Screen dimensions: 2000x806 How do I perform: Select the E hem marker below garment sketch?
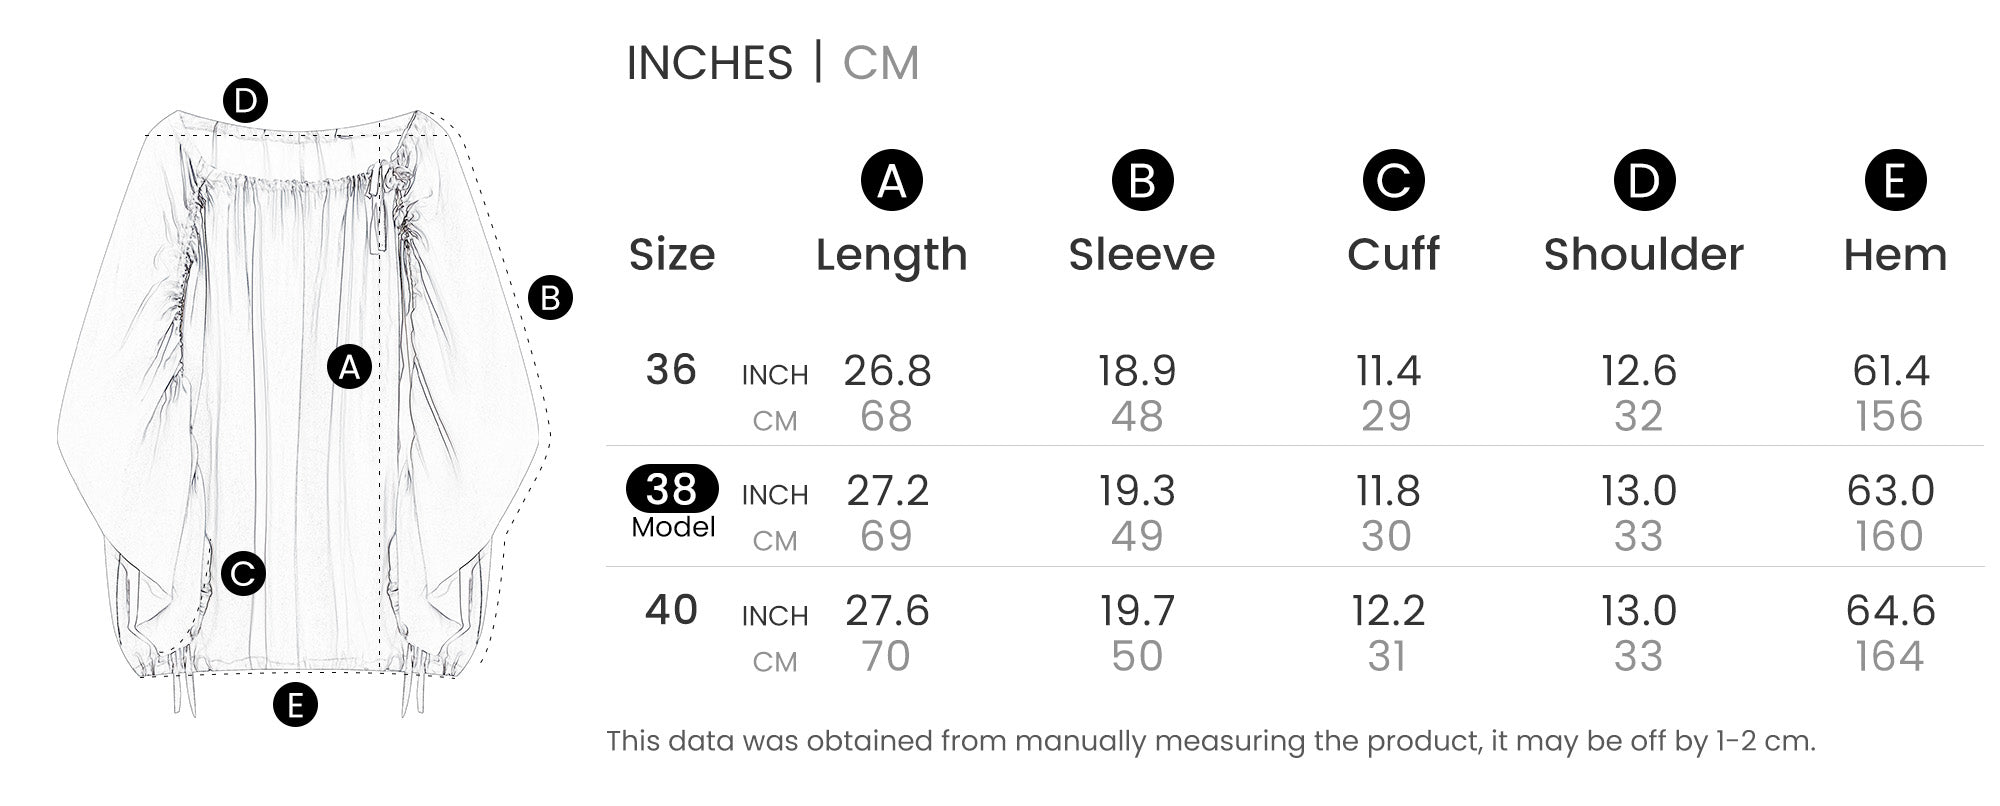[295, 705]
